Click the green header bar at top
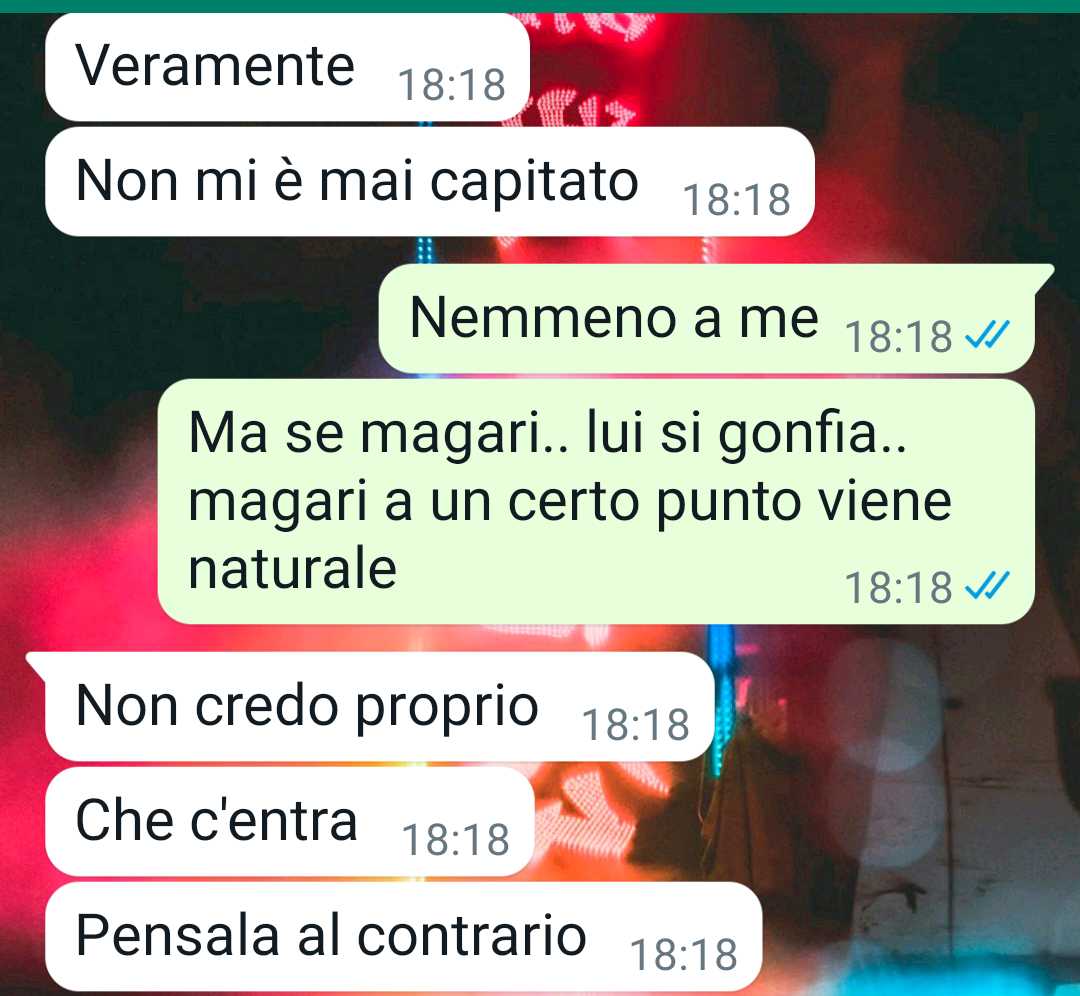This screenshot has height=996, width=1080. pos(540,6)
